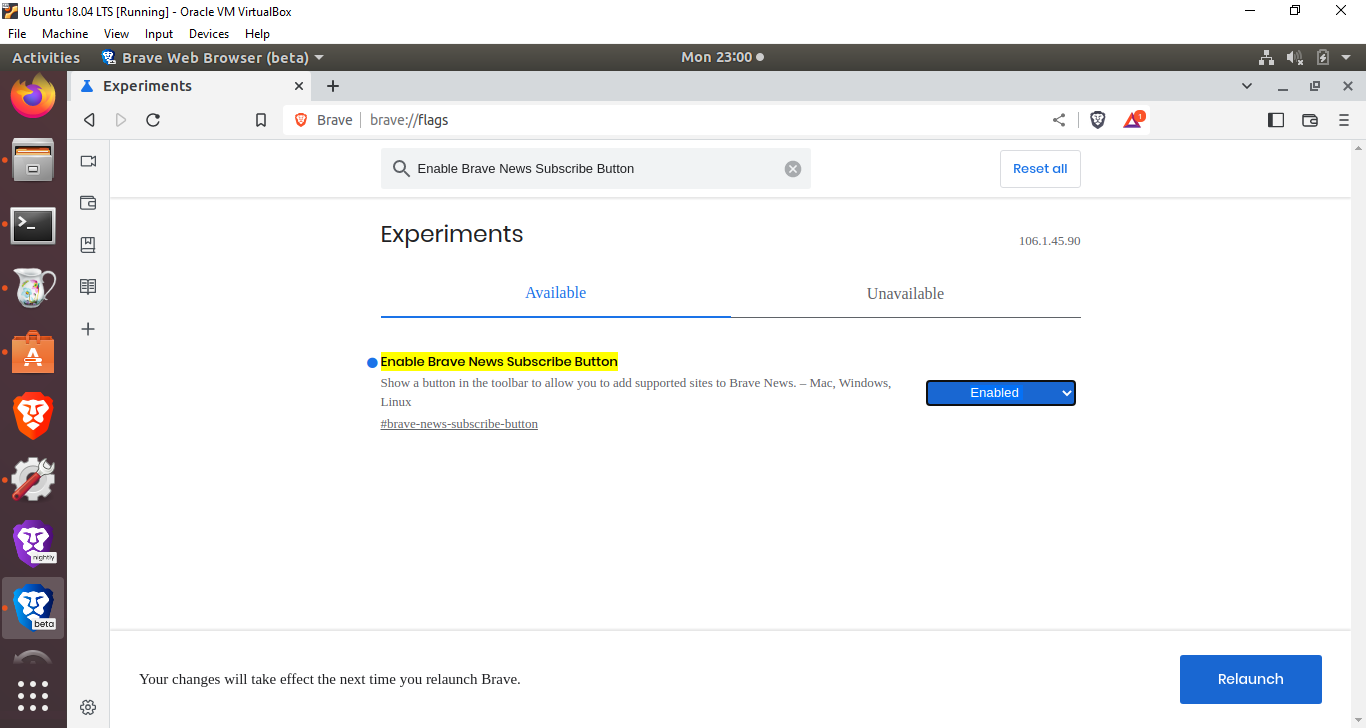
Task: Open the #brave-news-subscribe-button link
Action: tap(459, 423)
